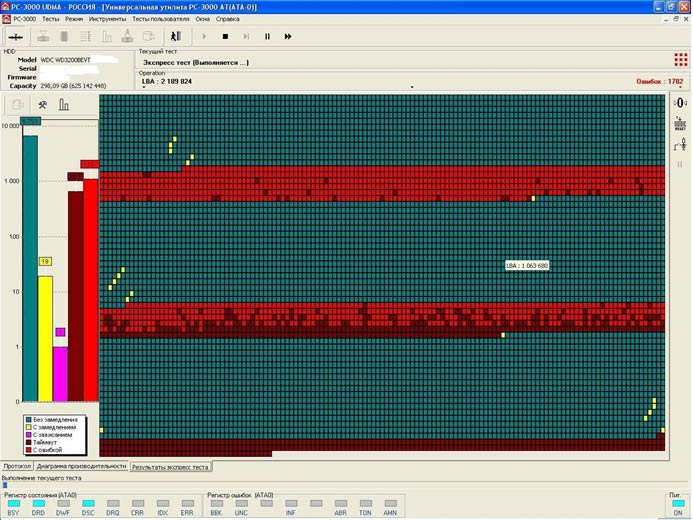This screenshot has height=520, width=693.
Task: Click the greyed-out step-forward button
Action: coord(246,37)
